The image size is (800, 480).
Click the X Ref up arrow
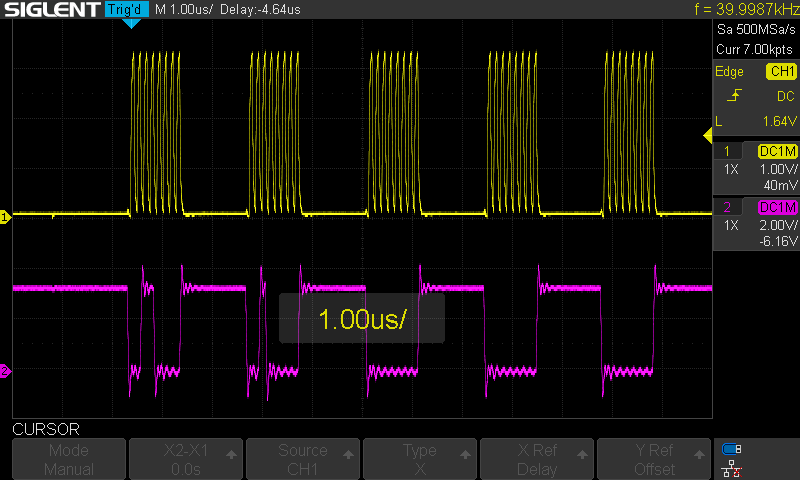tap(582, 454)
